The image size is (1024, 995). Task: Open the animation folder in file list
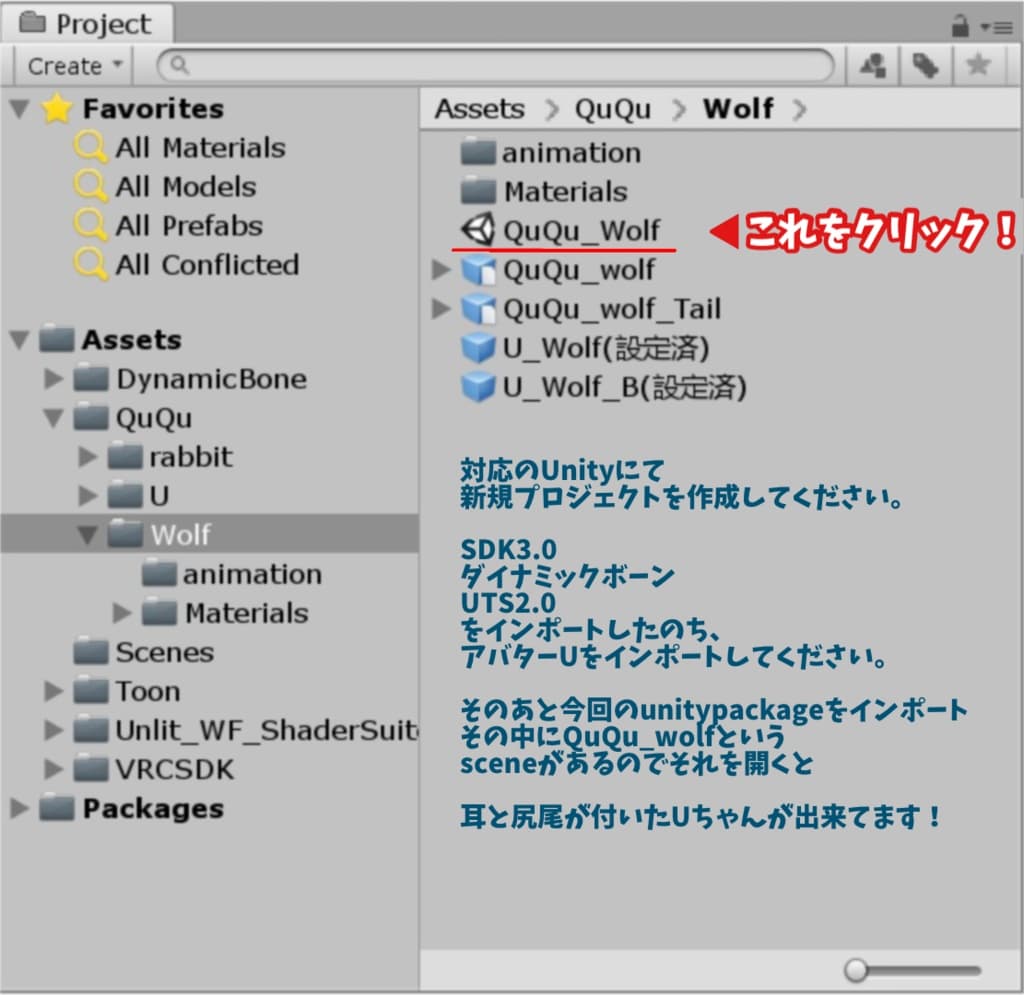point(551,153)
